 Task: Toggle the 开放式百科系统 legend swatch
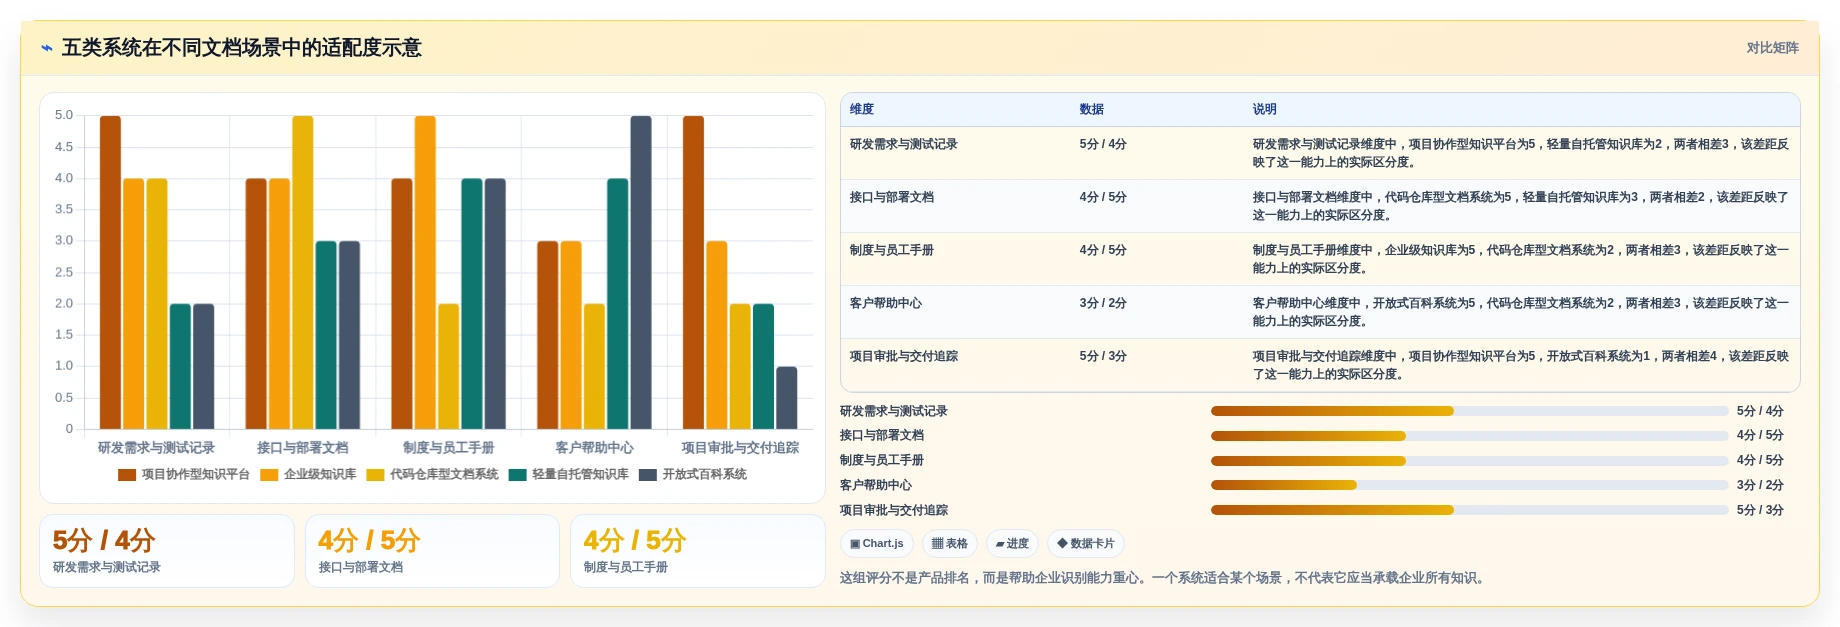(648, 475)
